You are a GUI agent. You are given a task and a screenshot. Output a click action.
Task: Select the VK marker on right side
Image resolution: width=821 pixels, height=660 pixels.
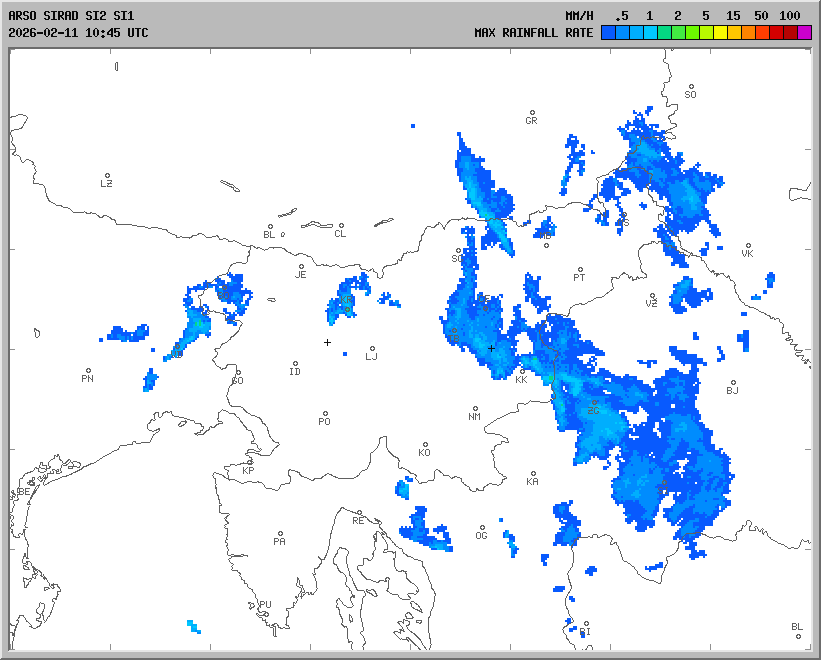[747, 246]
